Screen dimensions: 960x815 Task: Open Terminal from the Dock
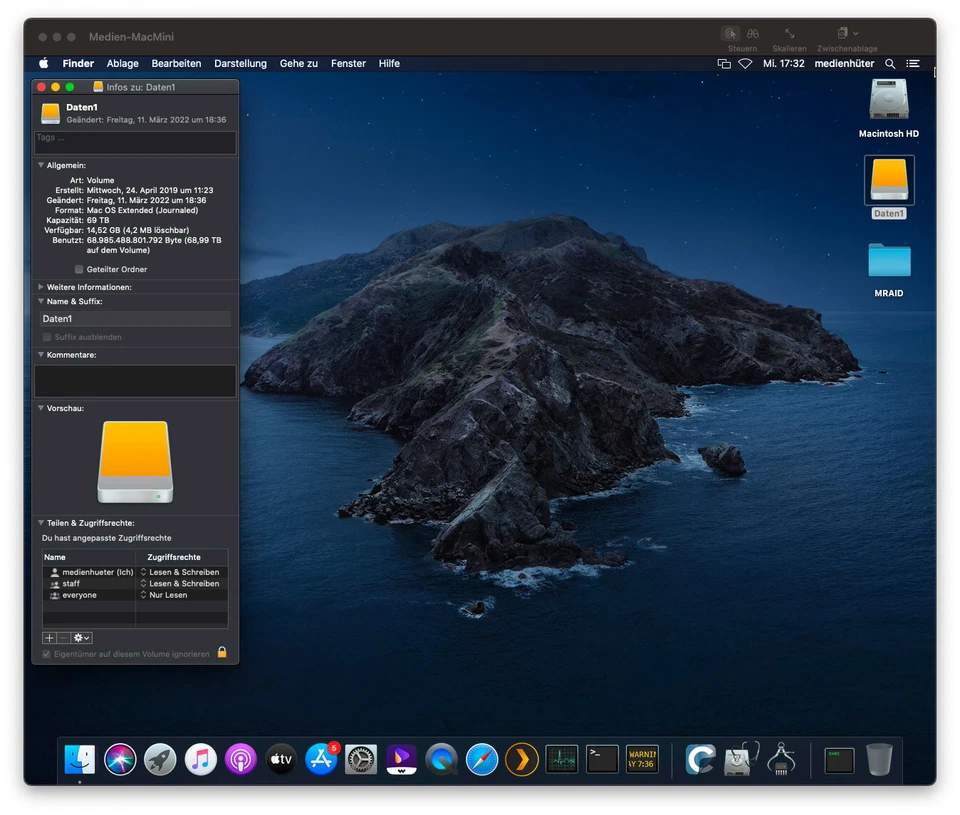(x=601, y=758)
